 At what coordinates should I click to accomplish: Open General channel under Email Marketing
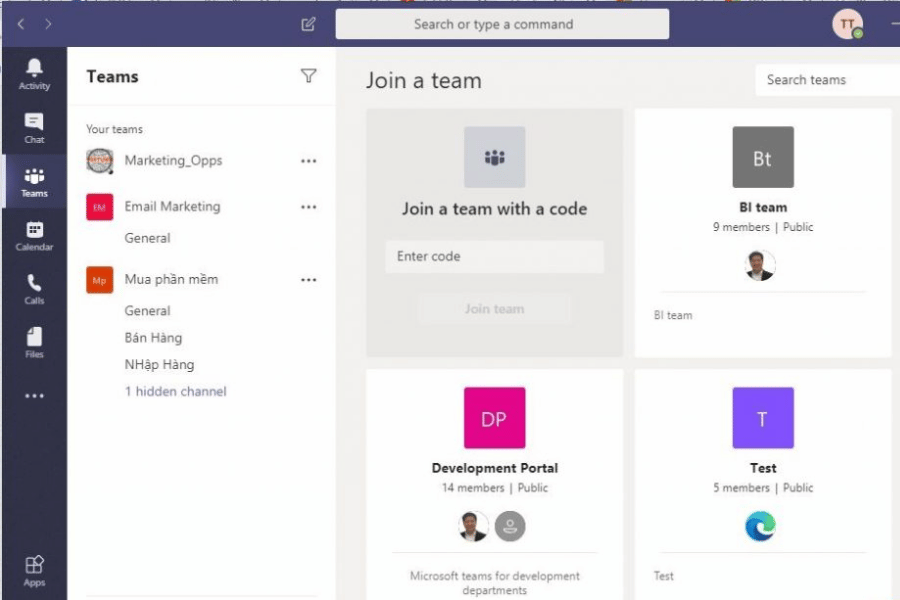[148, 238]
